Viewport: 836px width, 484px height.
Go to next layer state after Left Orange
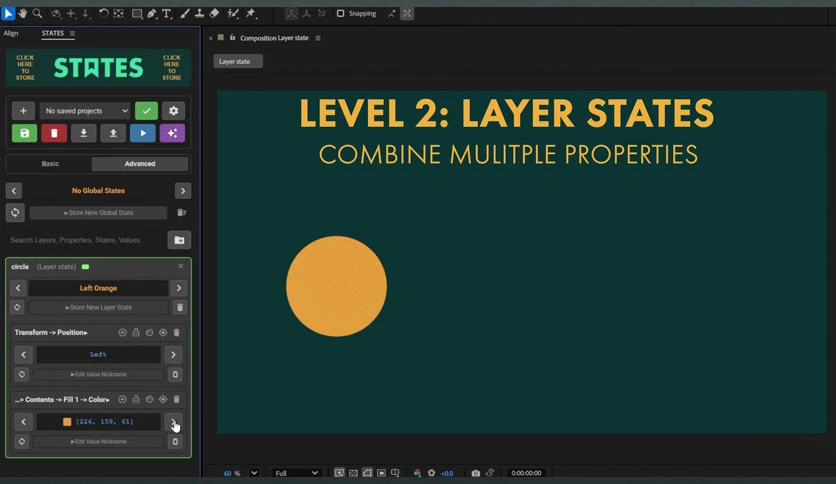pyautogui.click(x=179, y=288)
